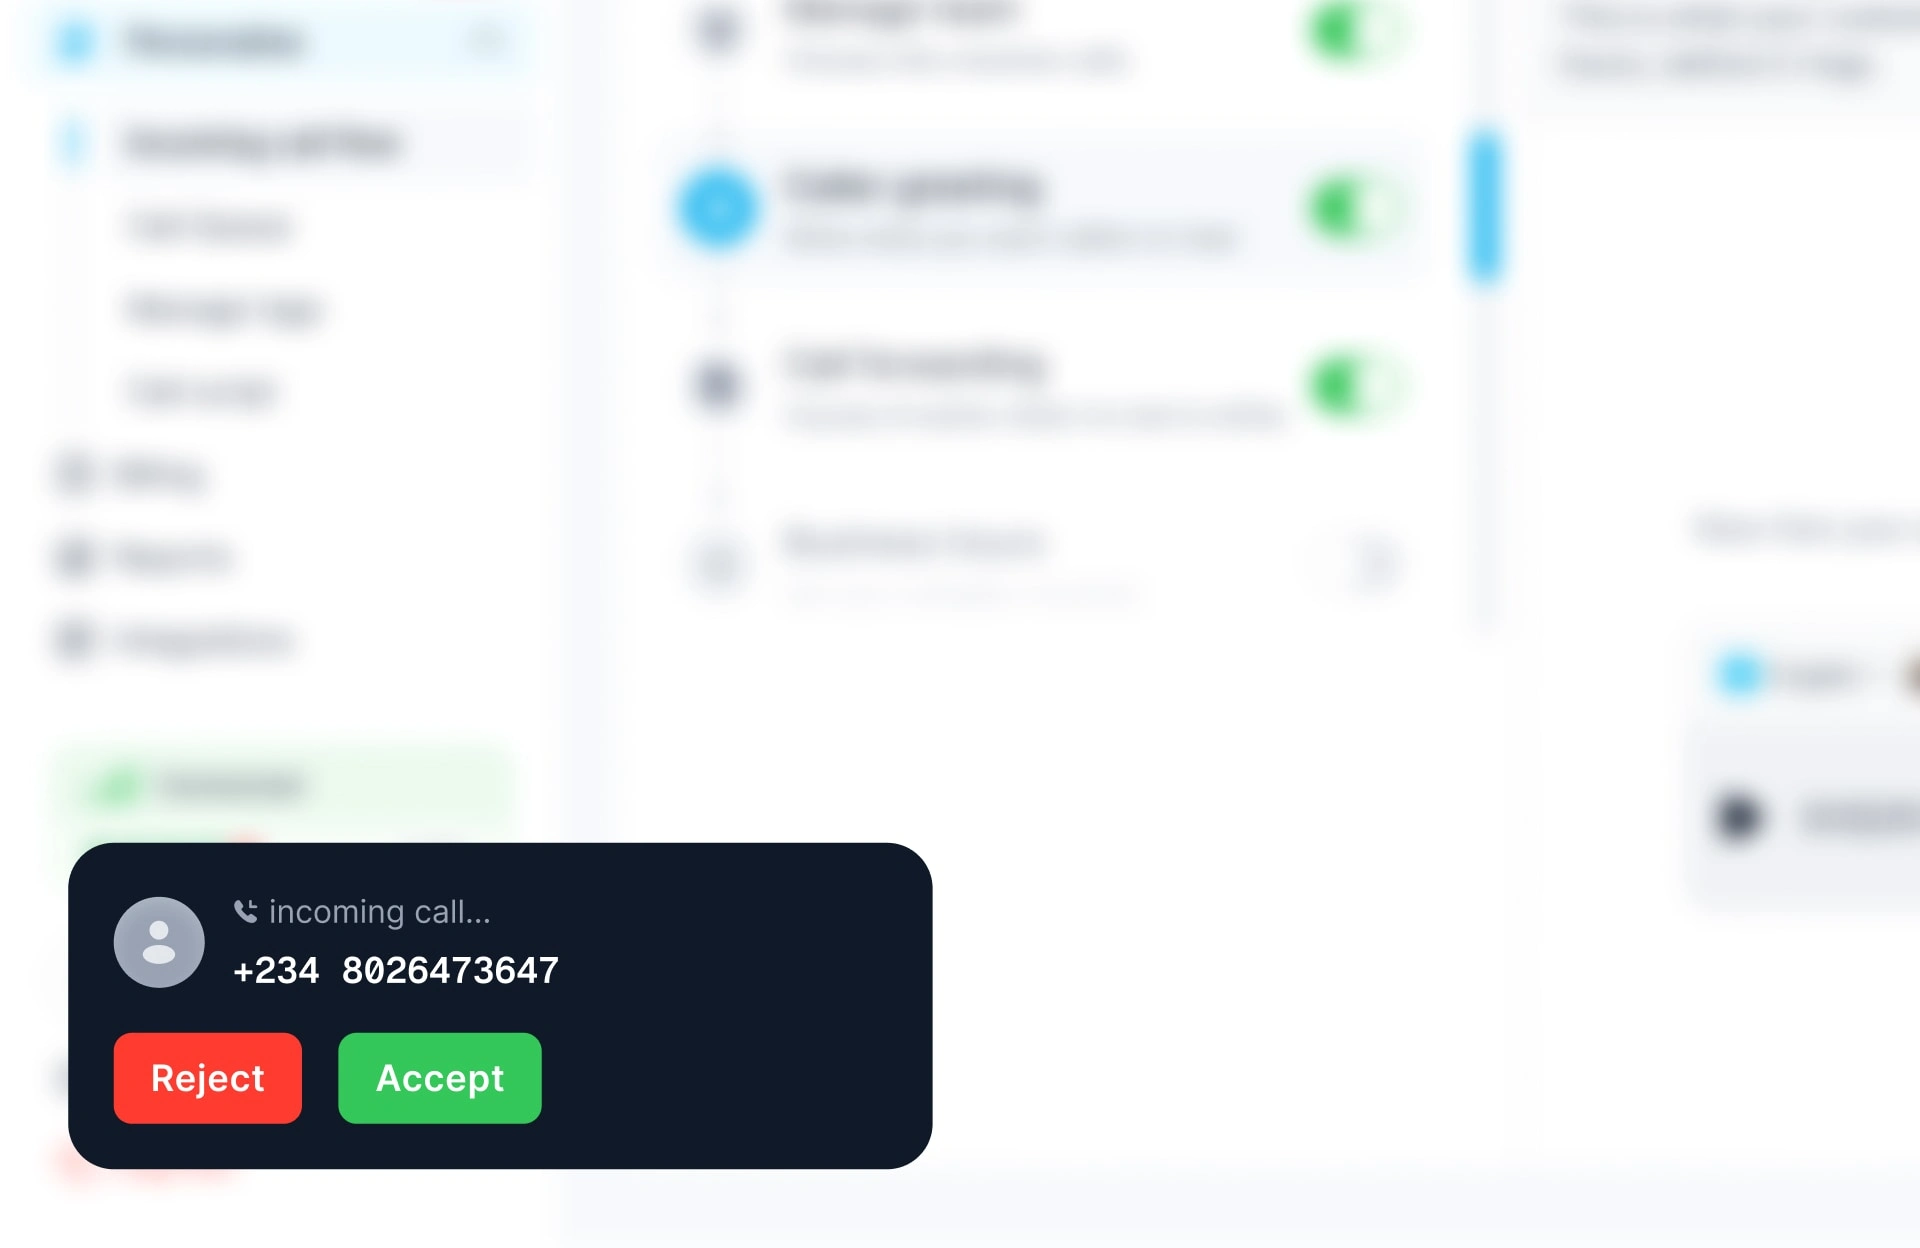Click the pale grey circular icon in the last list row
Image resolution: width=1920 pixels, height=1248 pixels.
(x=718, y=563)
